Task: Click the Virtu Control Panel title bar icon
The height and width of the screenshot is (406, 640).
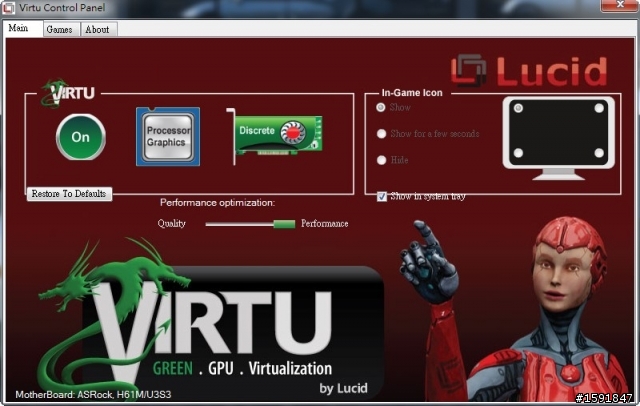Action: [9, 7]
